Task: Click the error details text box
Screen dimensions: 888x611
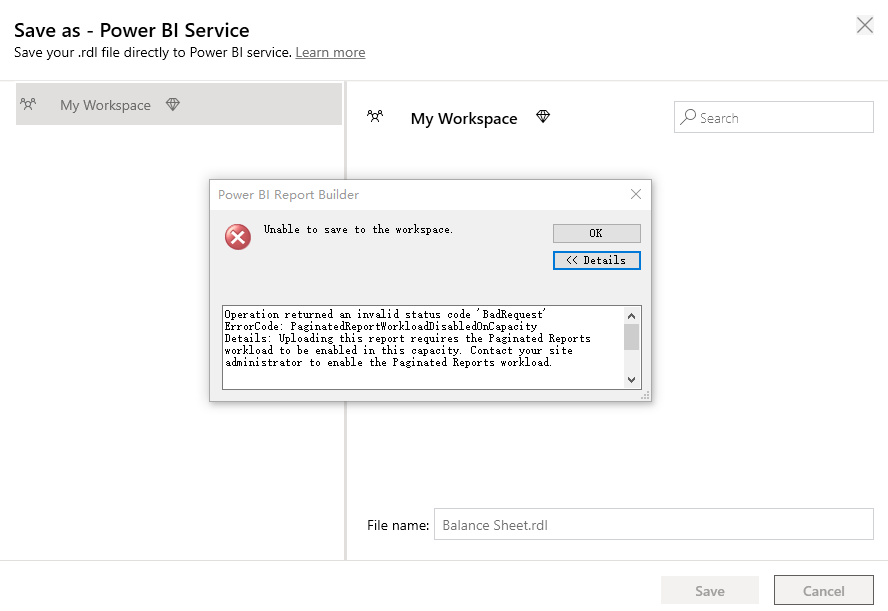Action: [x=424, y=348]
